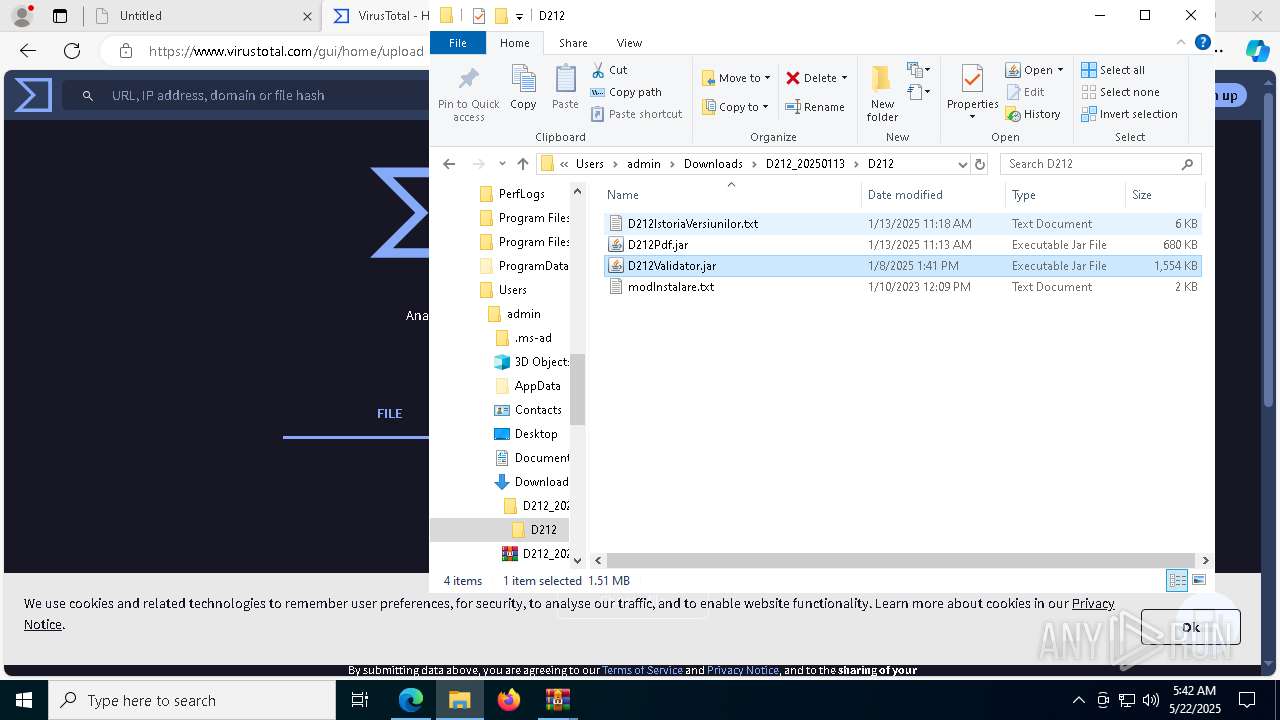Accept cookies with Ok button

(1190, 627)
